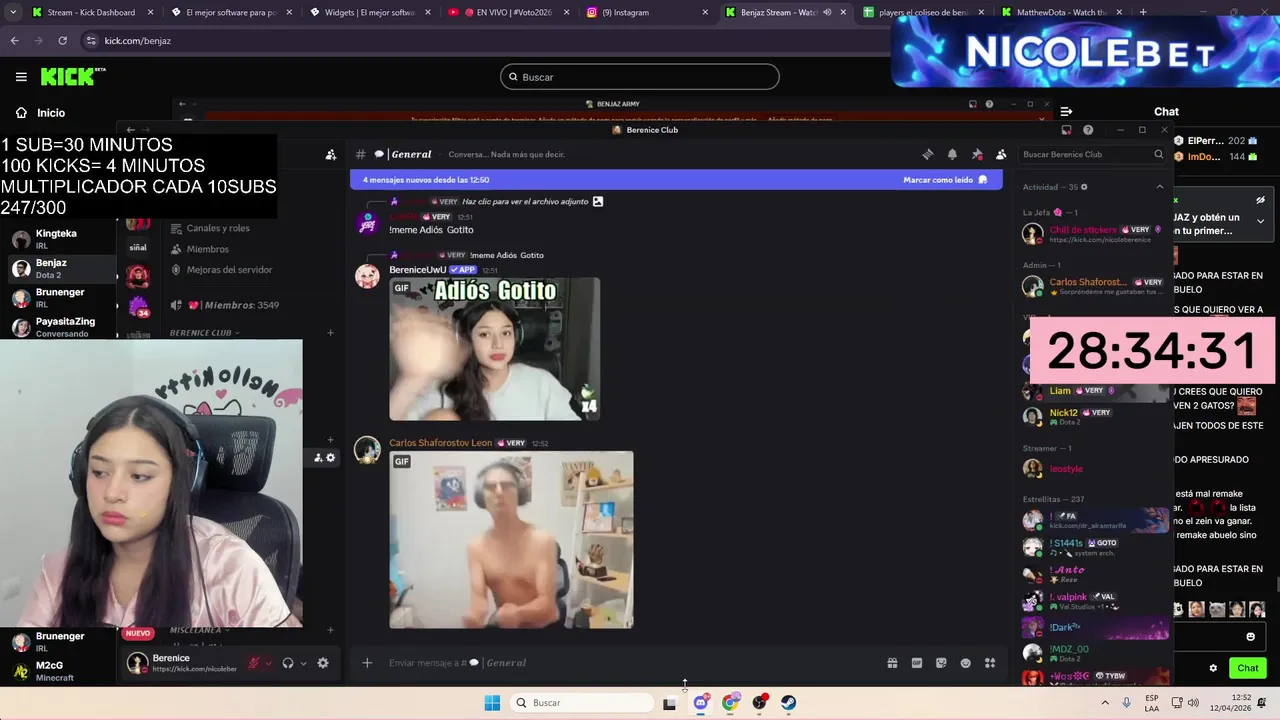The width and height of the screenshot is (1280, 720).
Task: Open the Kick hamburger menu
Action: pyautogui.click(x=21, y=77)
